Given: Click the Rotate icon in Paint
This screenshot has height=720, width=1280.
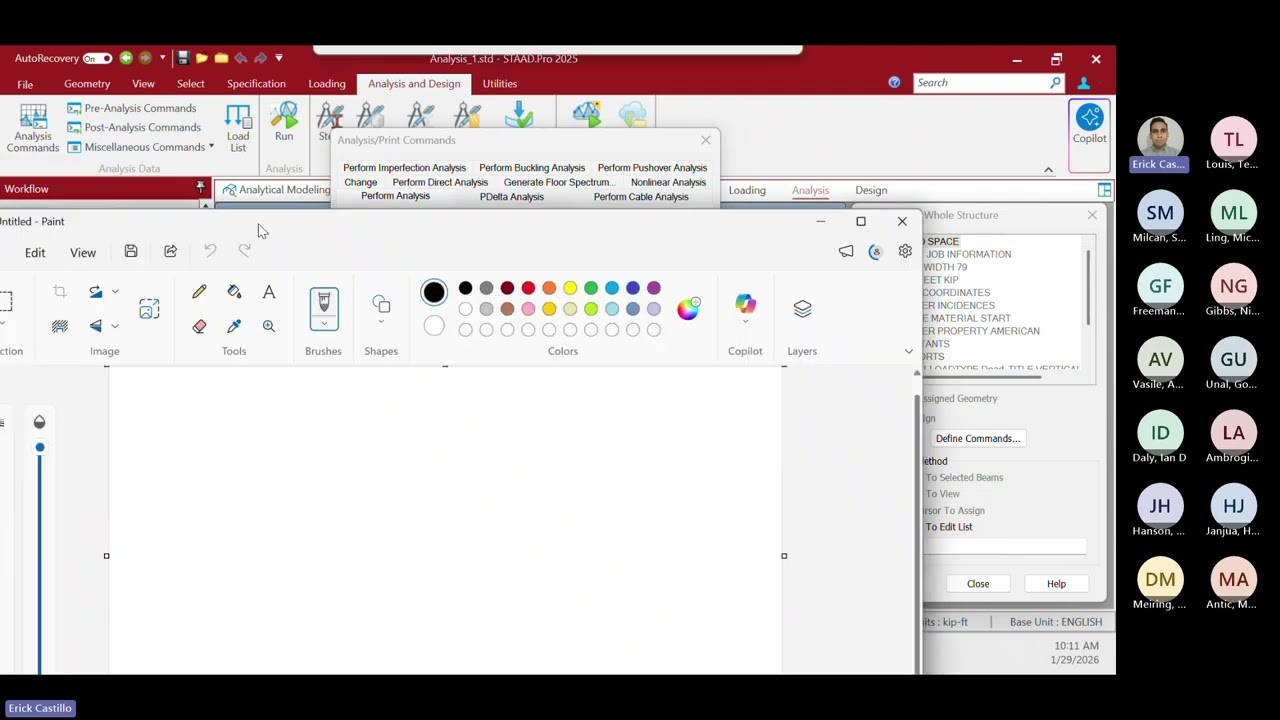Looking at the screenshot, I should (x=96, y=292).
